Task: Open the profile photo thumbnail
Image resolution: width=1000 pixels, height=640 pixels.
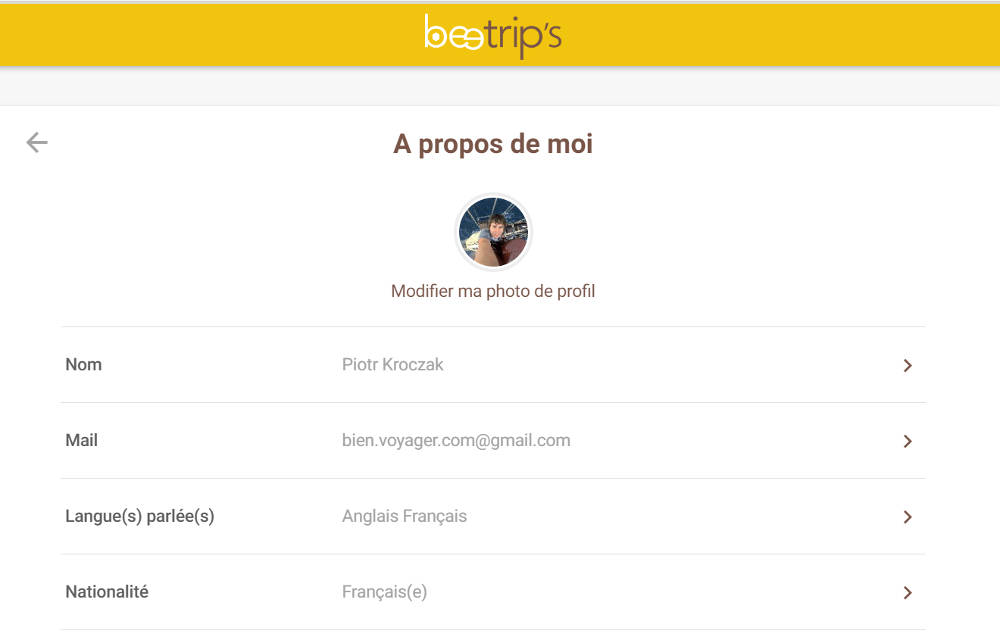Action: [493, 232]
